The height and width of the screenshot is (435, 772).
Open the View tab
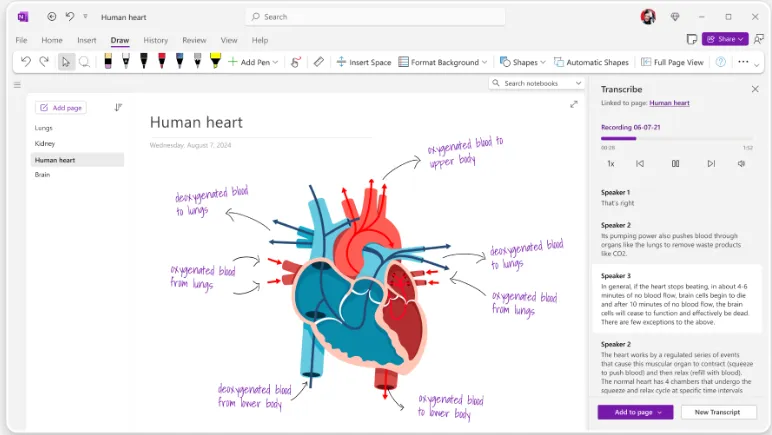tap(229, 40)
